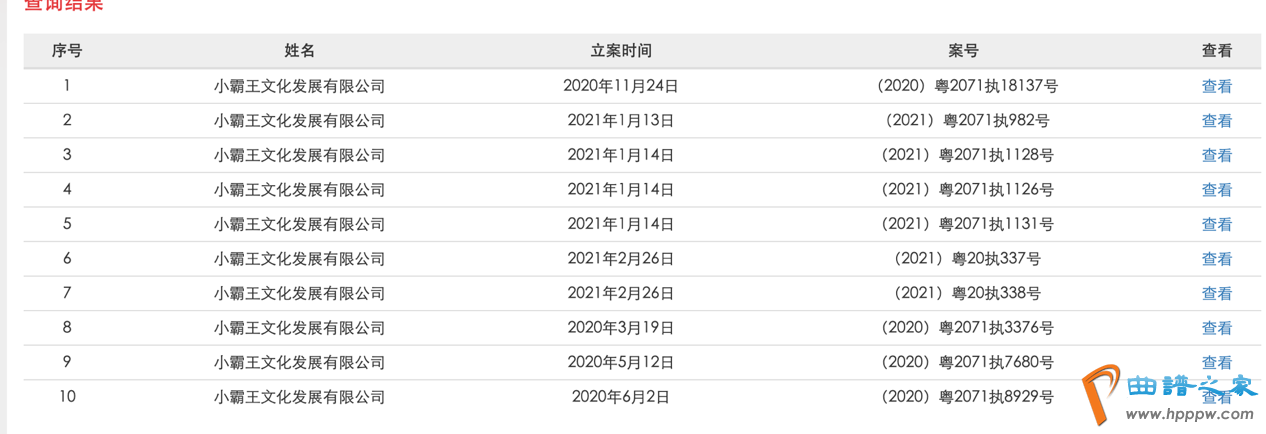Image resolution: width=1266 pixels, height=434 pixels.
Task: Click 查看 link for case 粤2071执7680号
Action: tap(1216, 362)
